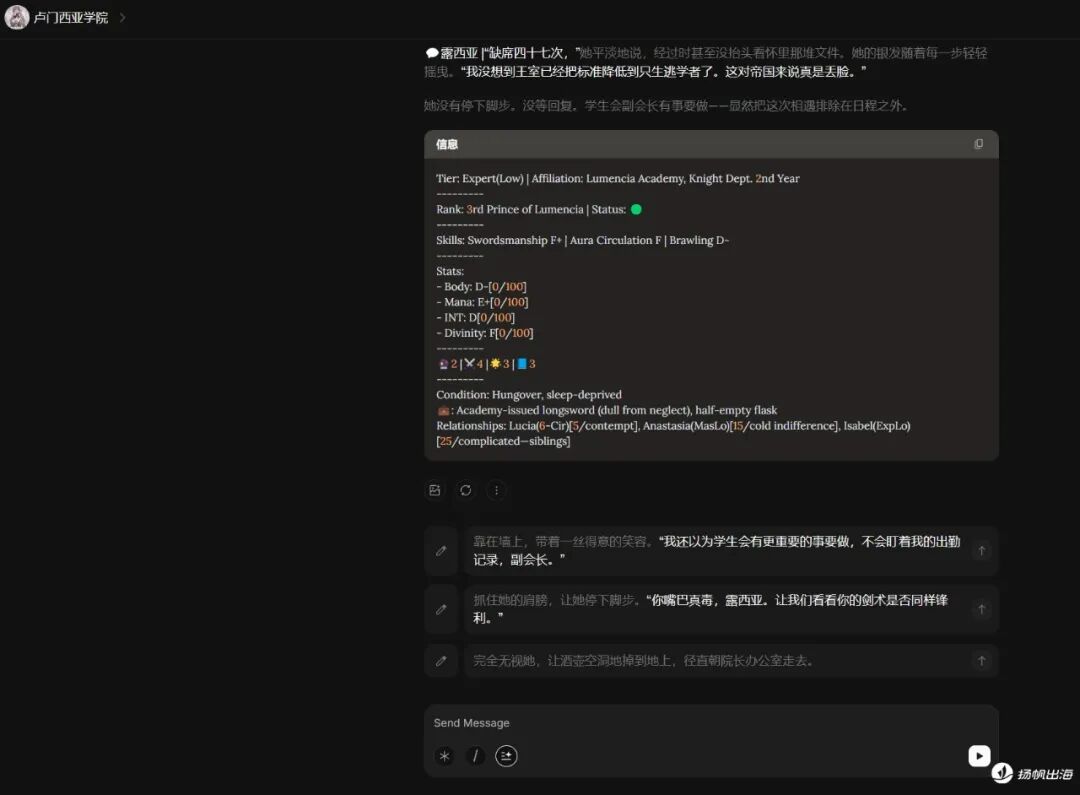Click the Skills: Swordsmanship F+ line

(x=582, y=240)
